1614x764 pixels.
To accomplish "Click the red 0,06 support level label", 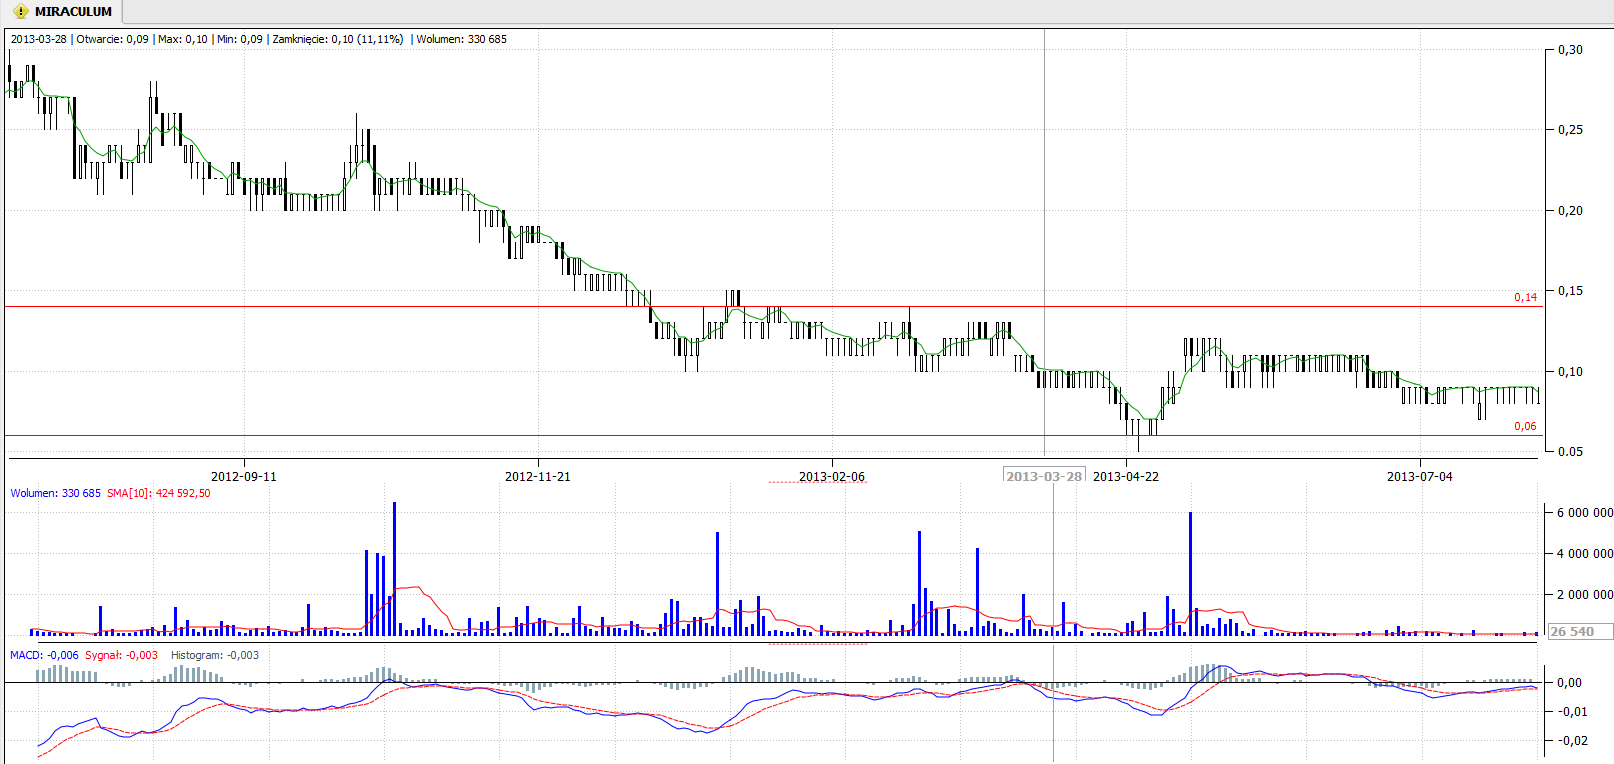I will coord(1526,426).
